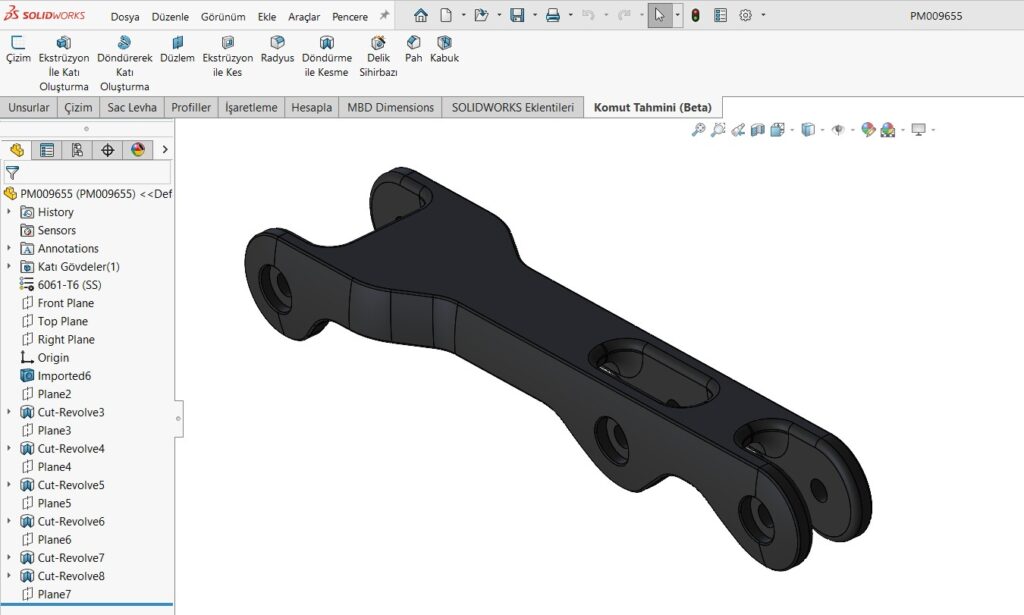Click the Edit Appearance icon in view toolbar
The height and width of the screenshot is (615, 1024).
(867, 129)
